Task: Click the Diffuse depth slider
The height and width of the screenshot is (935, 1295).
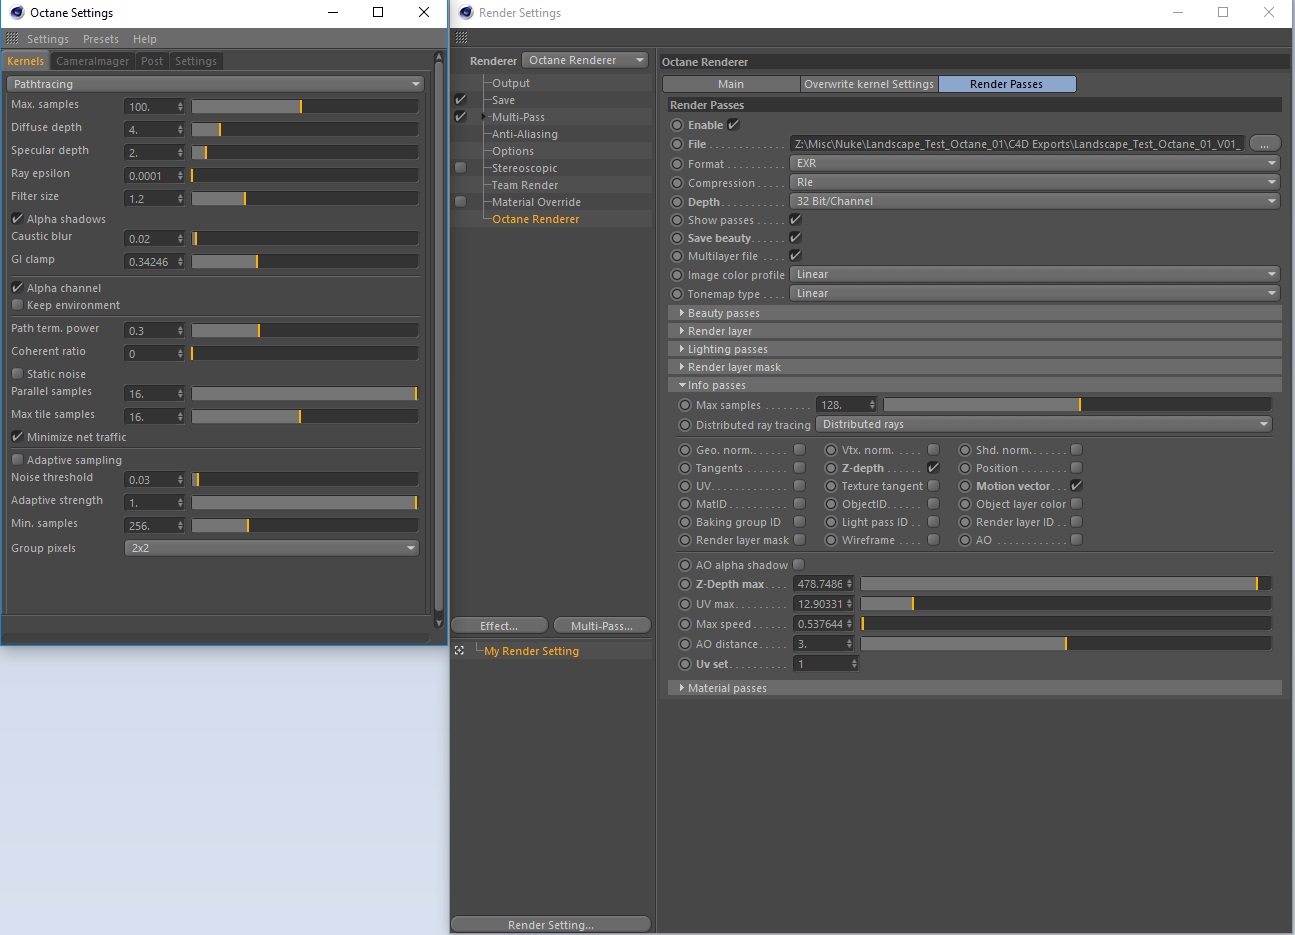Action: click(305, 129)
